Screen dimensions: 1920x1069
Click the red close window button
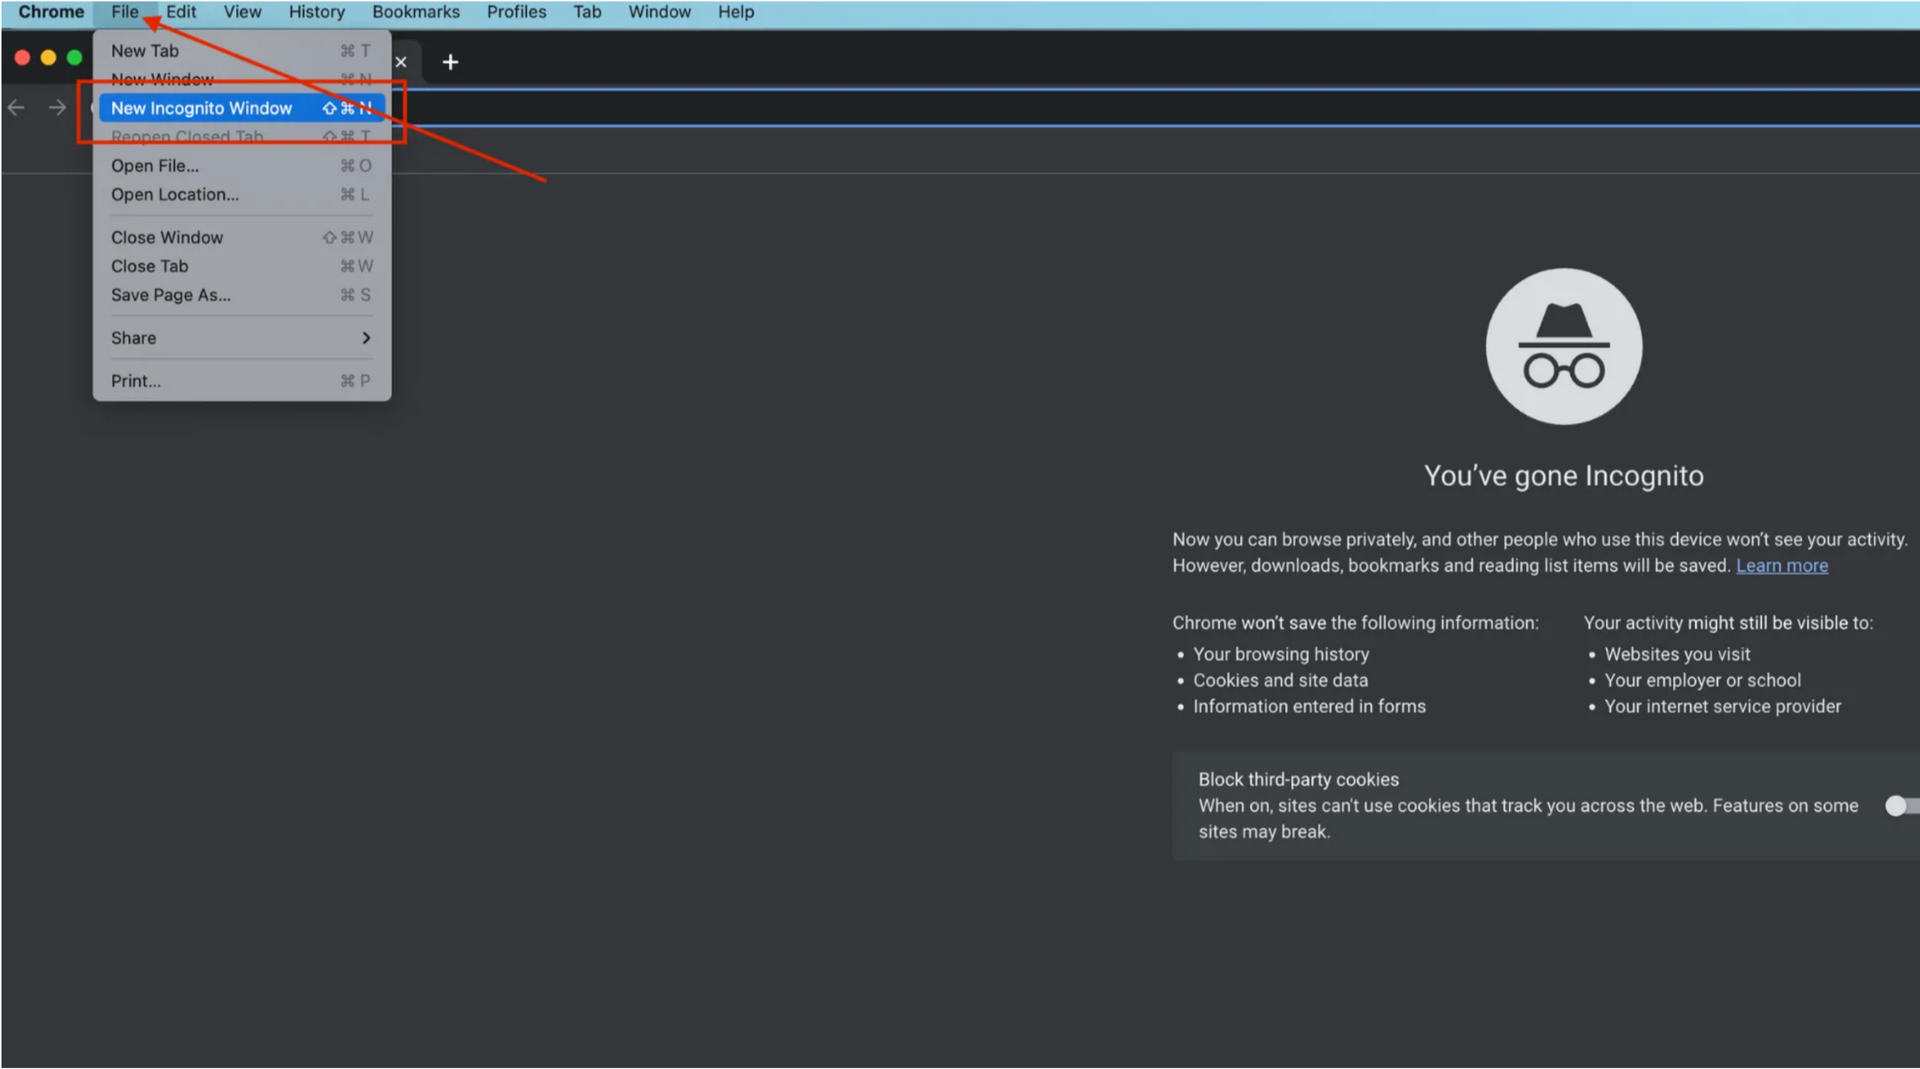[22, 58]
